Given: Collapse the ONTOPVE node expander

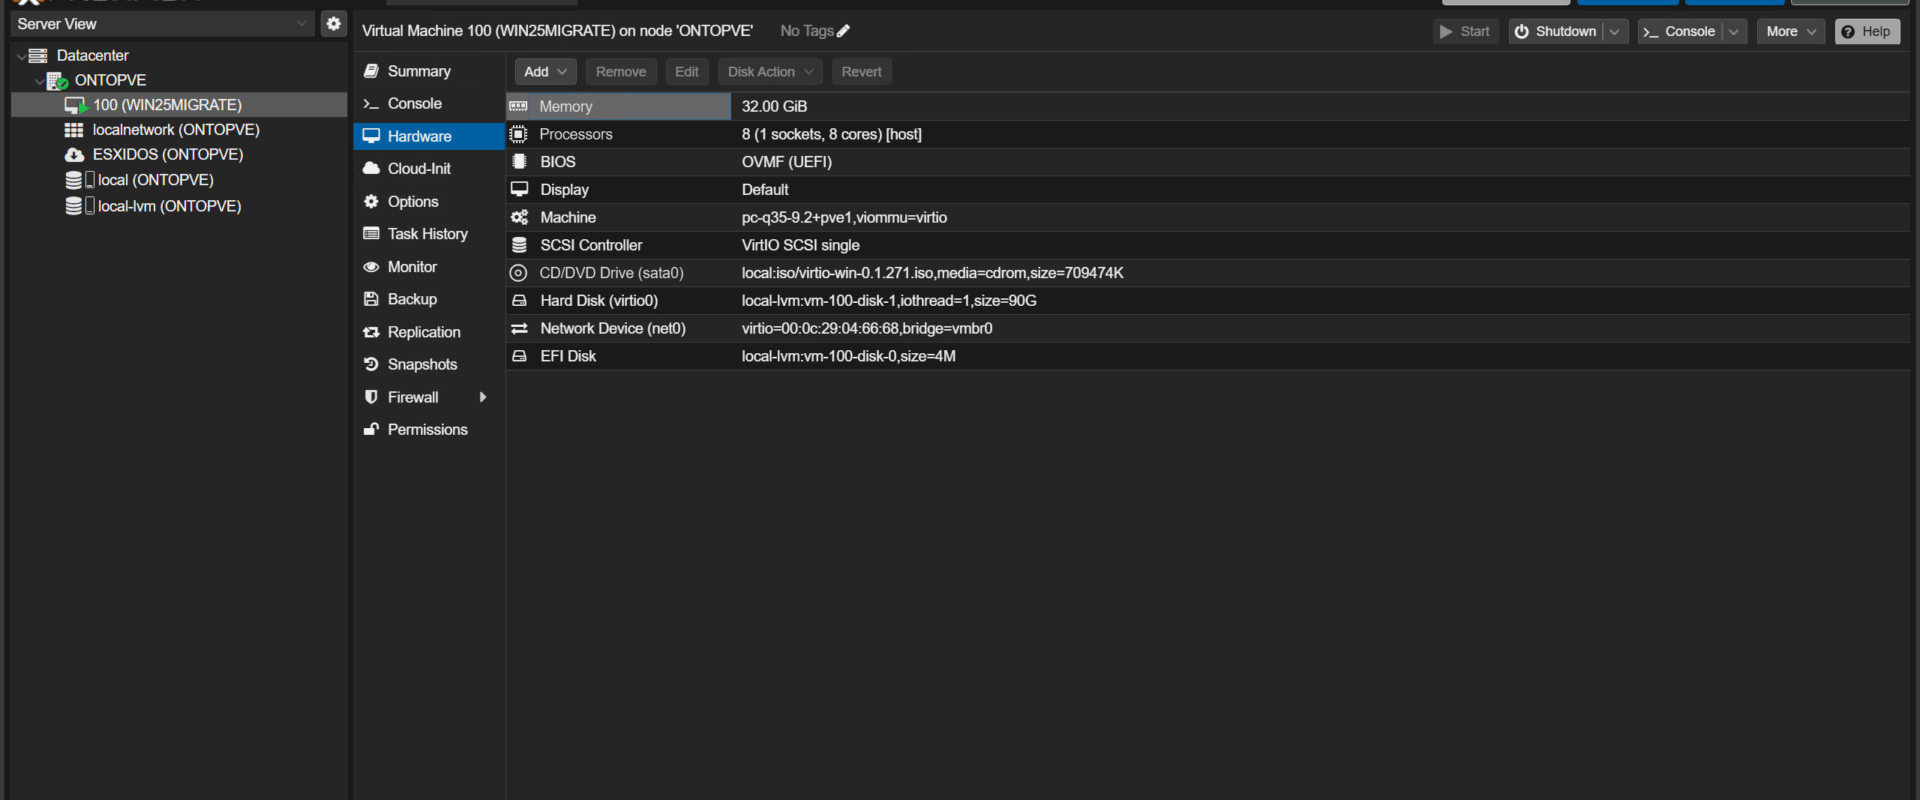Looking at the screenshot, I should (39, 81).
